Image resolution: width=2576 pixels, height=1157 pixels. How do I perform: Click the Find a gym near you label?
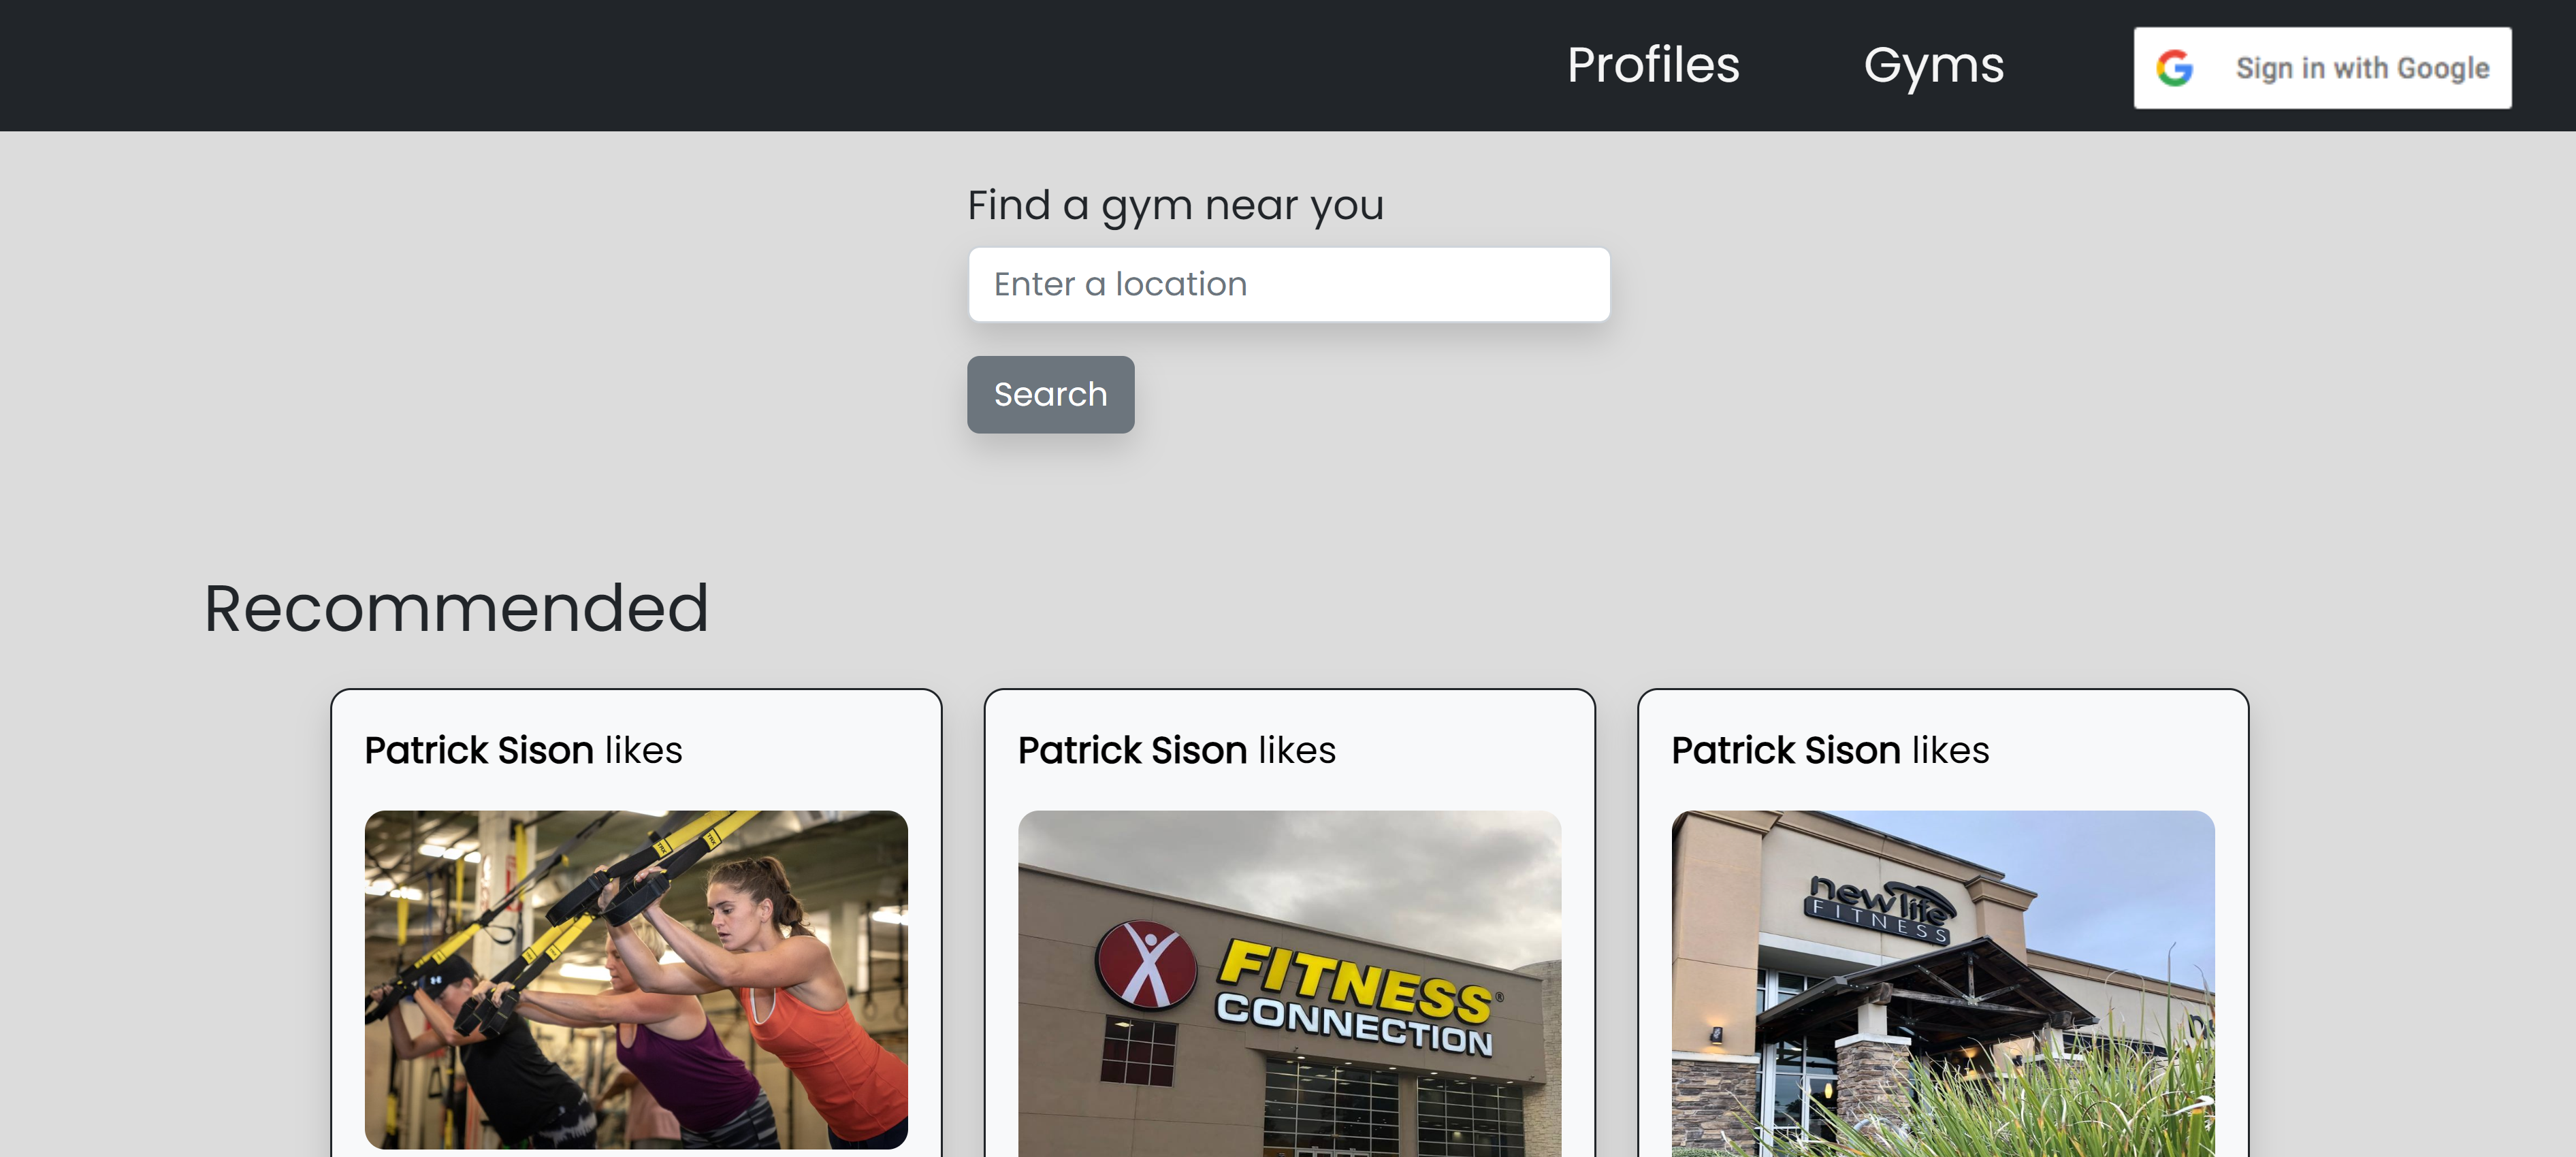click(1175, 206)
